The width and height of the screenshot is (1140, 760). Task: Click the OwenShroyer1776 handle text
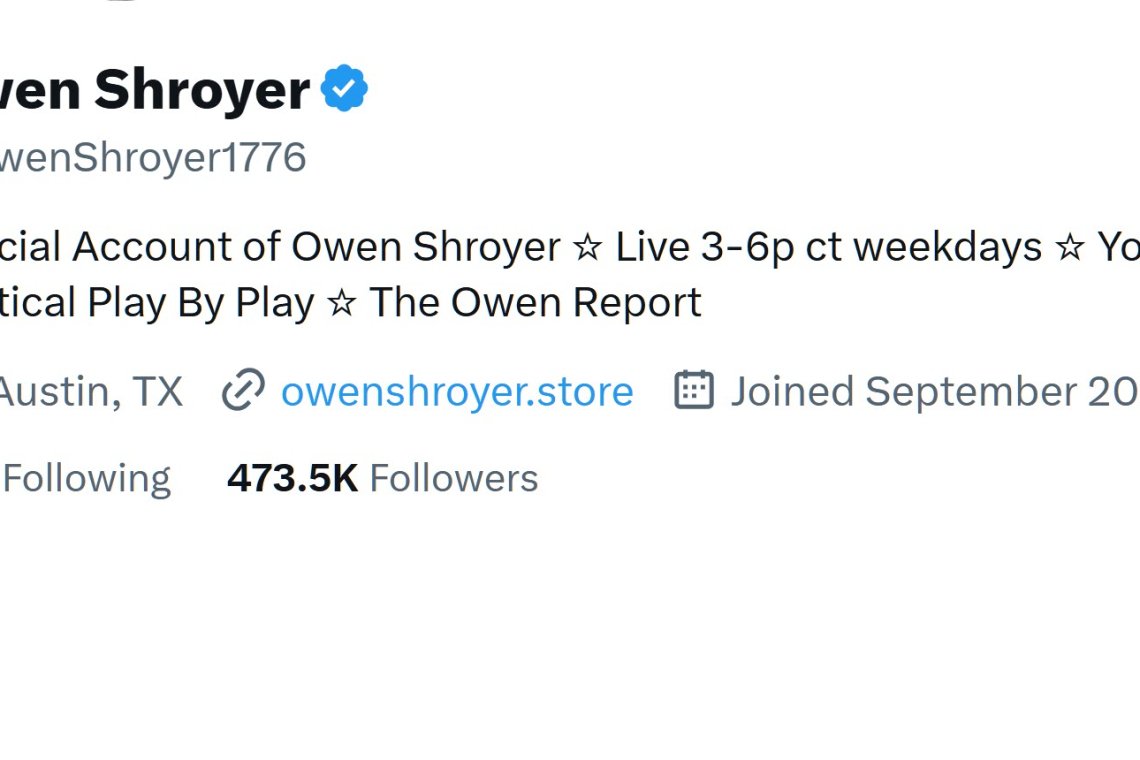pos(153,158)
